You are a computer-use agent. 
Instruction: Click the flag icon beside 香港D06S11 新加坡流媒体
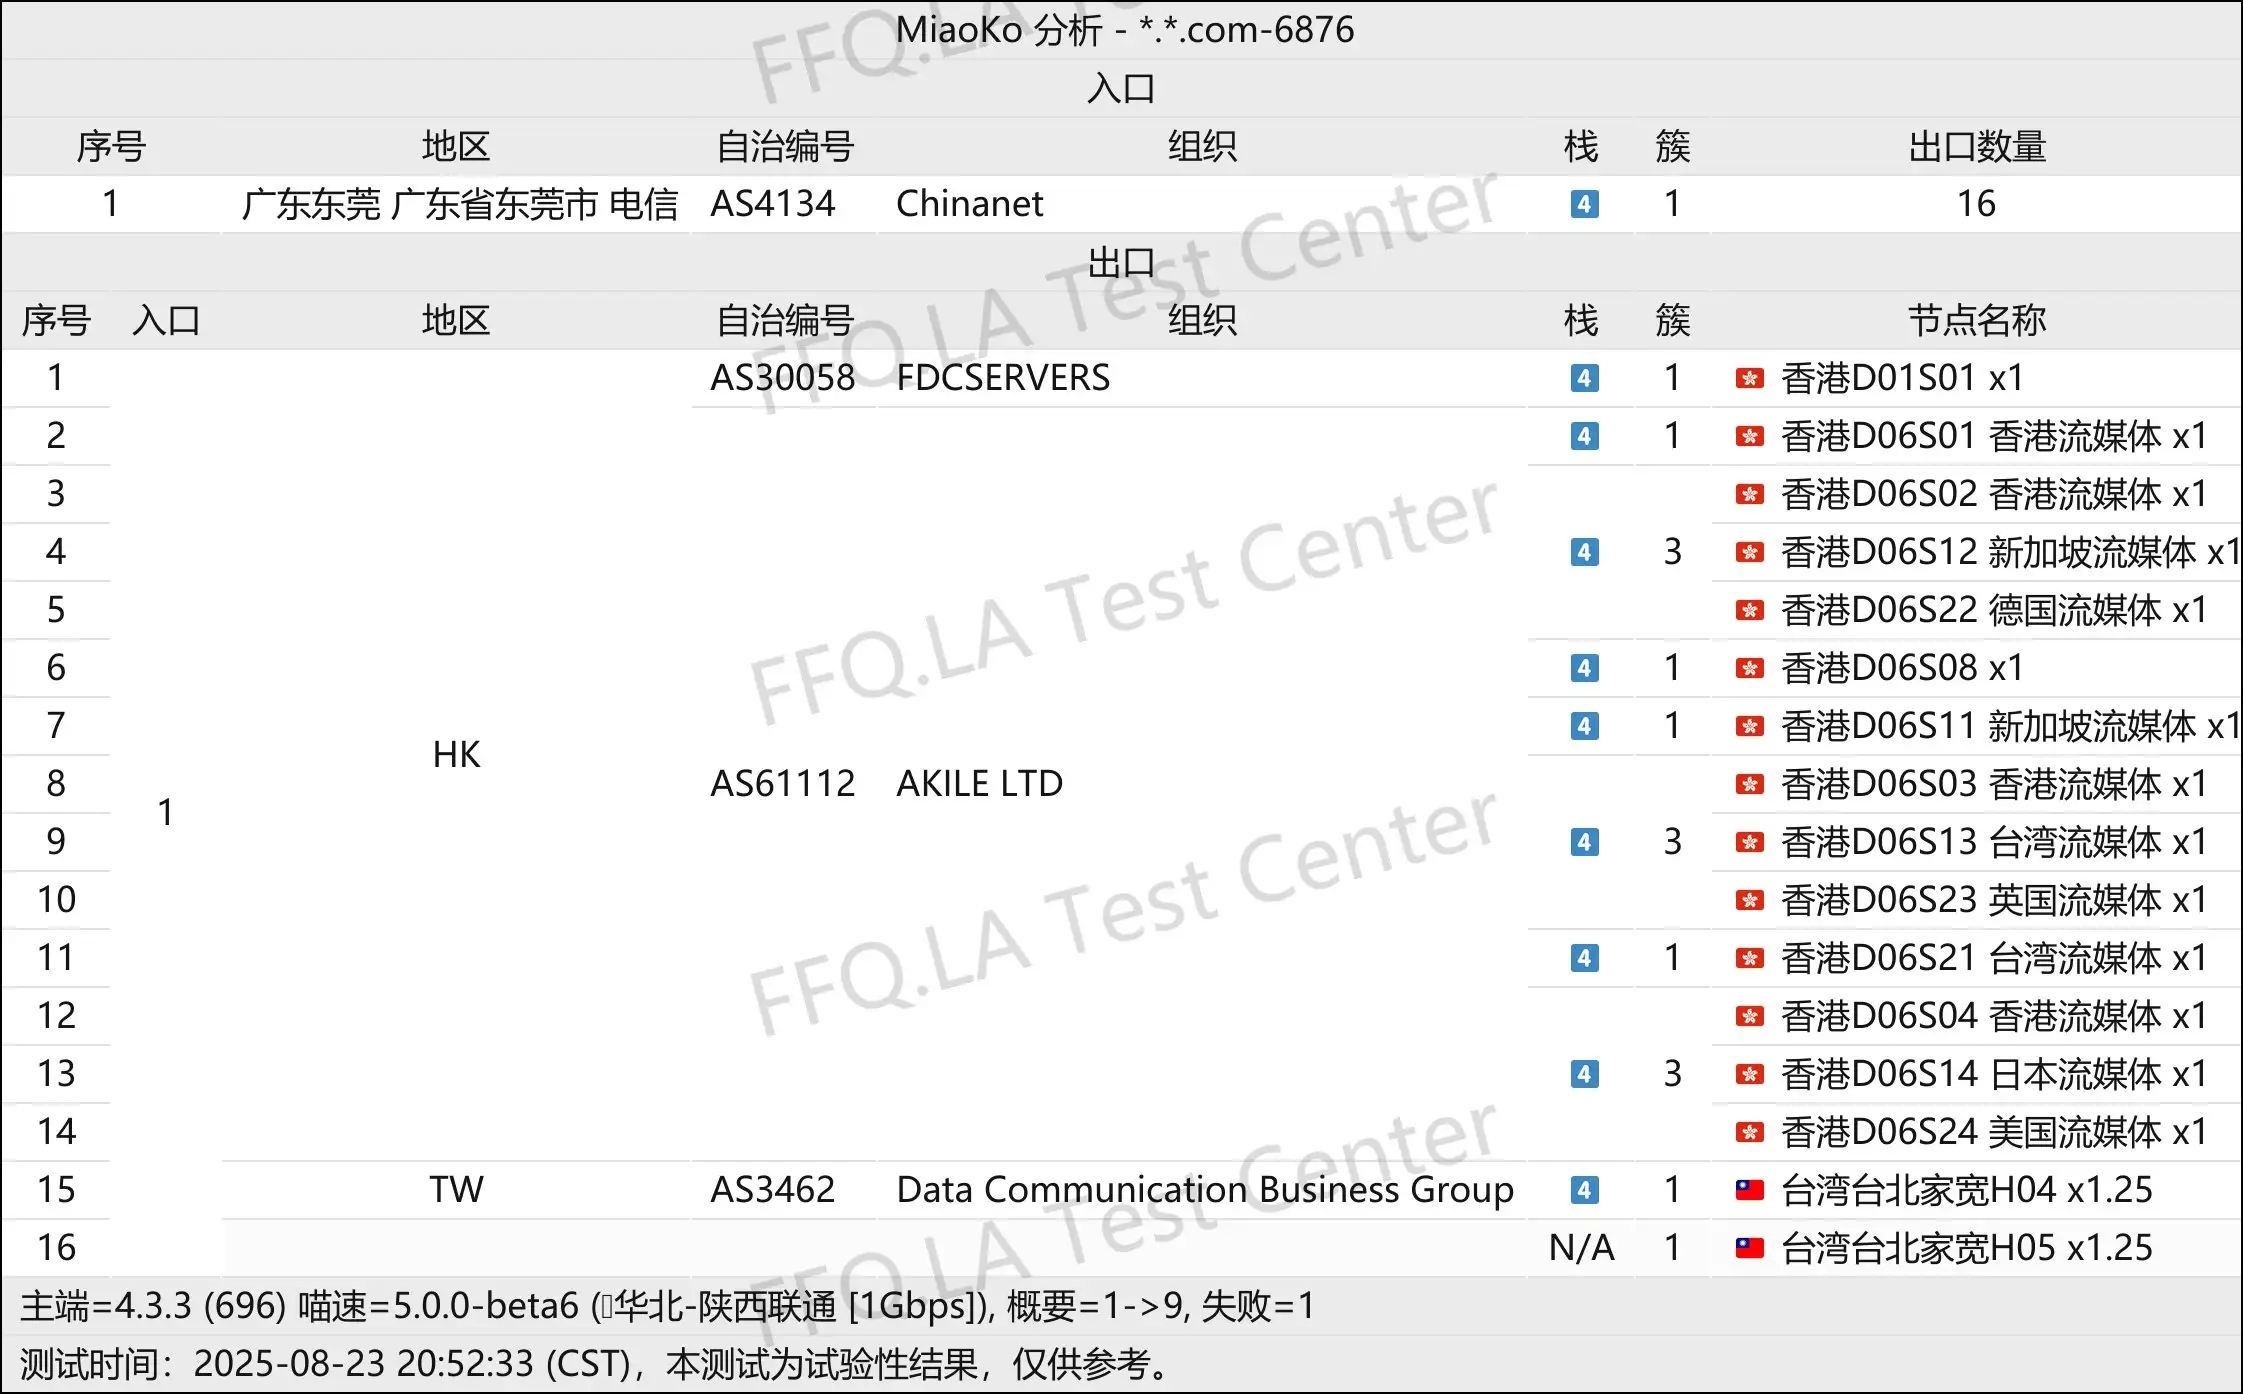click(1749, 726)
